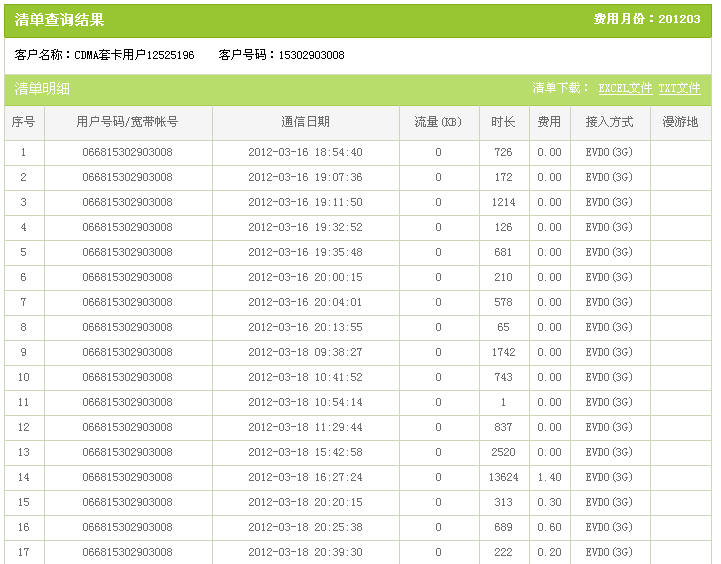Download the EXCEL文件 bill list

pos(625,89)
